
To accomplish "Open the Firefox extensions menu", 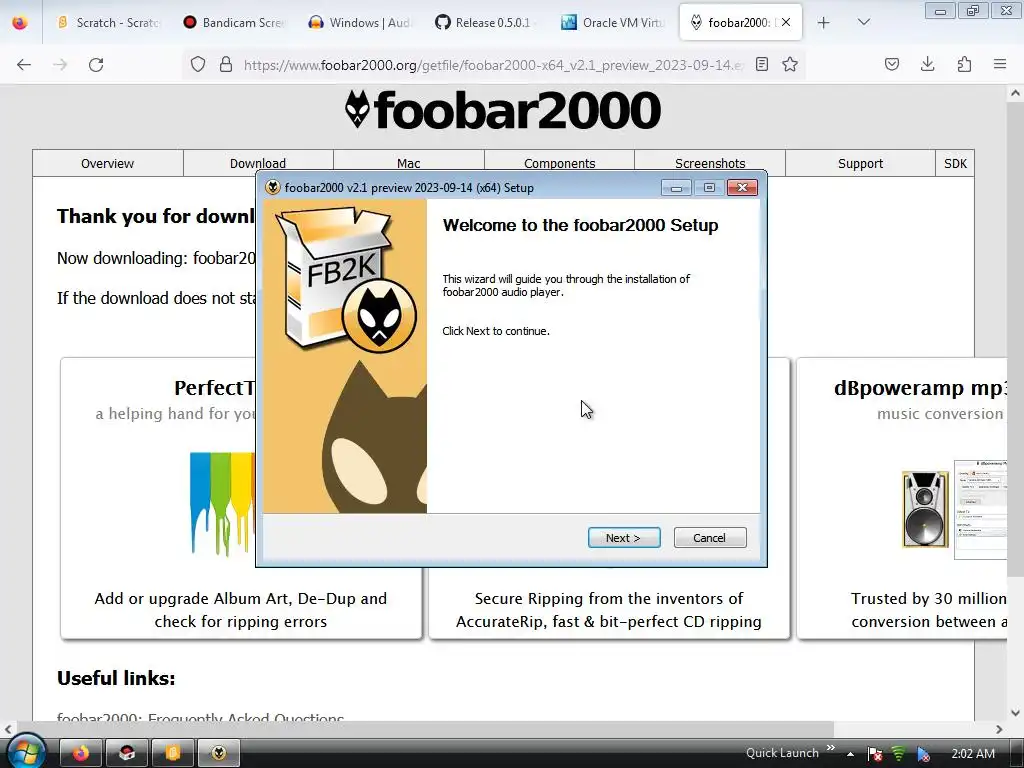I will [x=964, y=64].
